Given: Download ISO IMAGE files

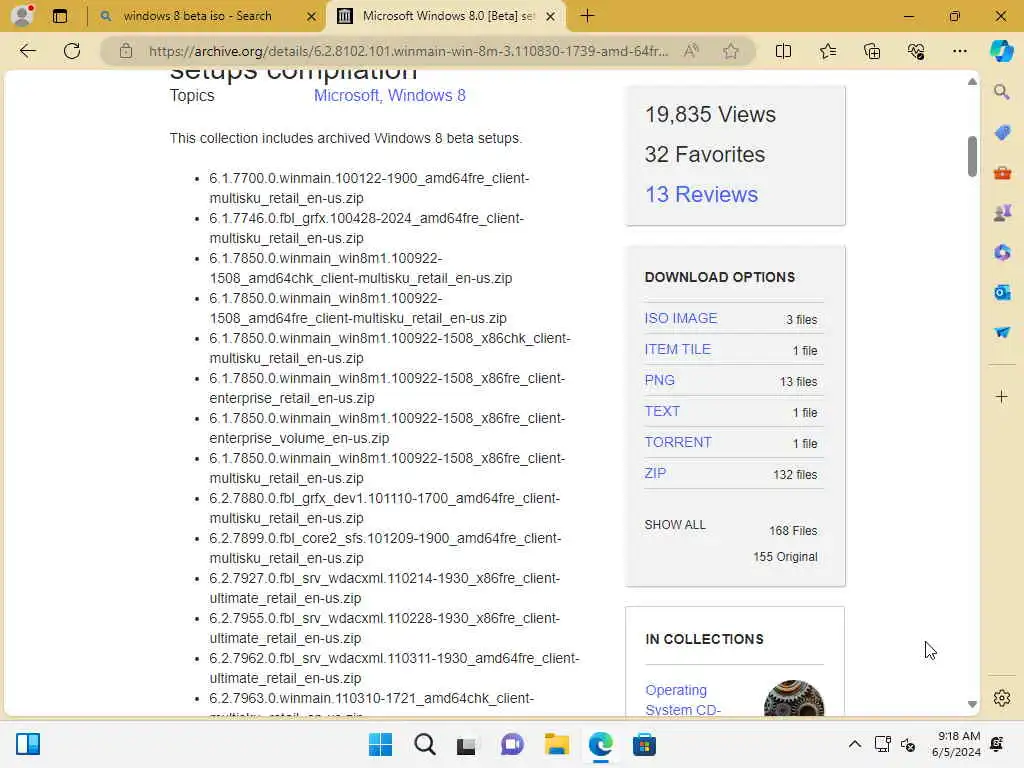Looking at the screenshot, I should click(x=680, y=318).
